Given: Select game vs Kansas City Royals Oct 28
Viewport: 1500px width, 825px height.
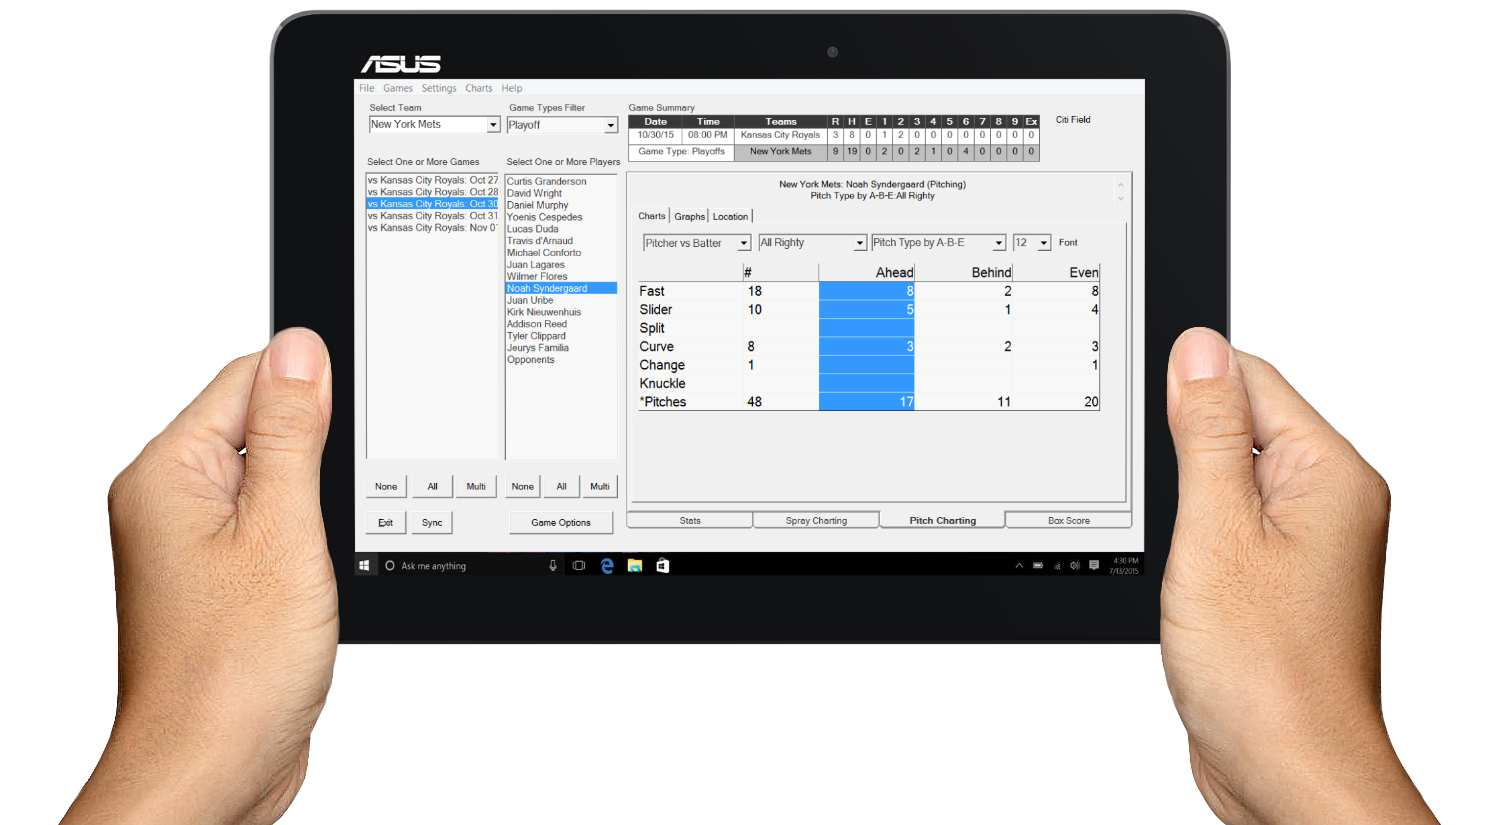Looking at the screenshot, I should click(x=432, y=192).
